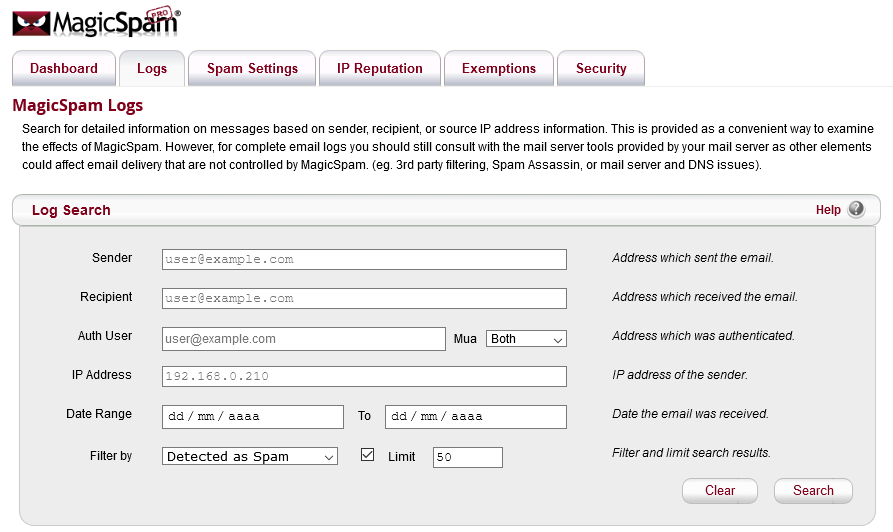The width and height of the screenshot is (893, 532).
Task: Click into the Recipient input field
Action: (364, 298)
